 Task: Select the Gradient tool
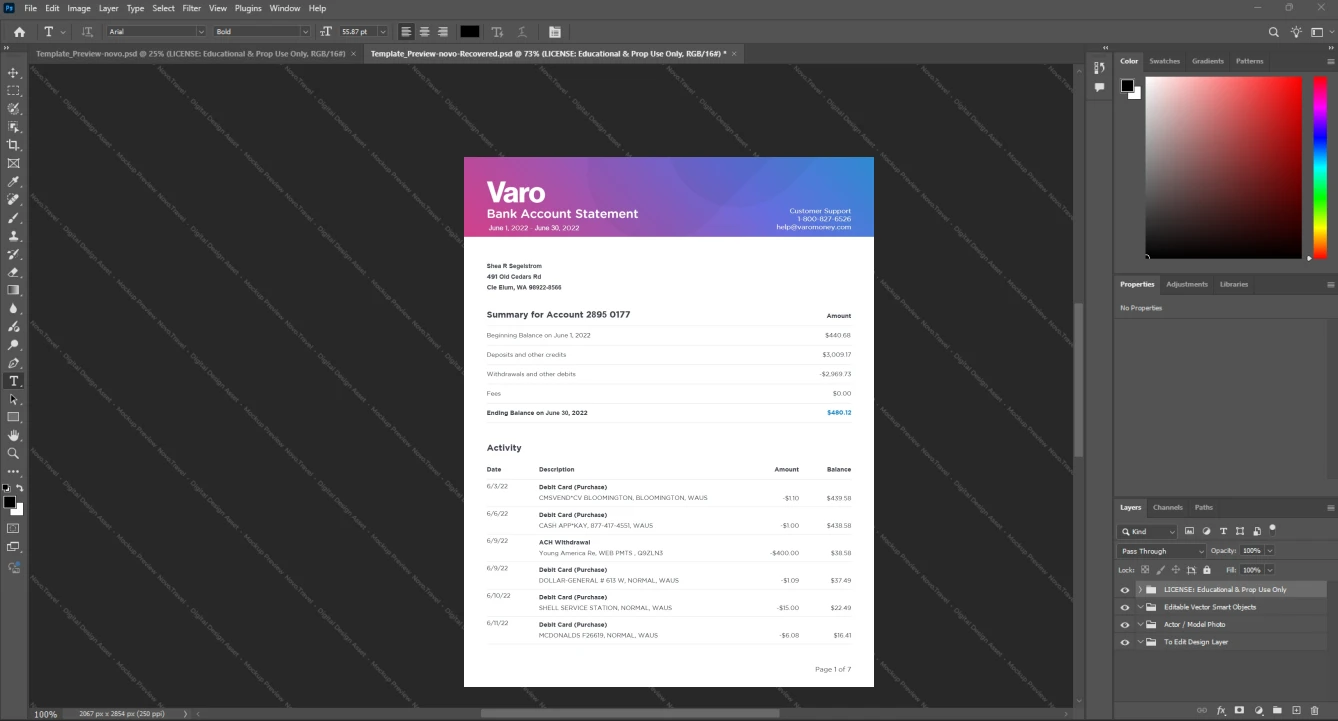click(x=13, y=290)
